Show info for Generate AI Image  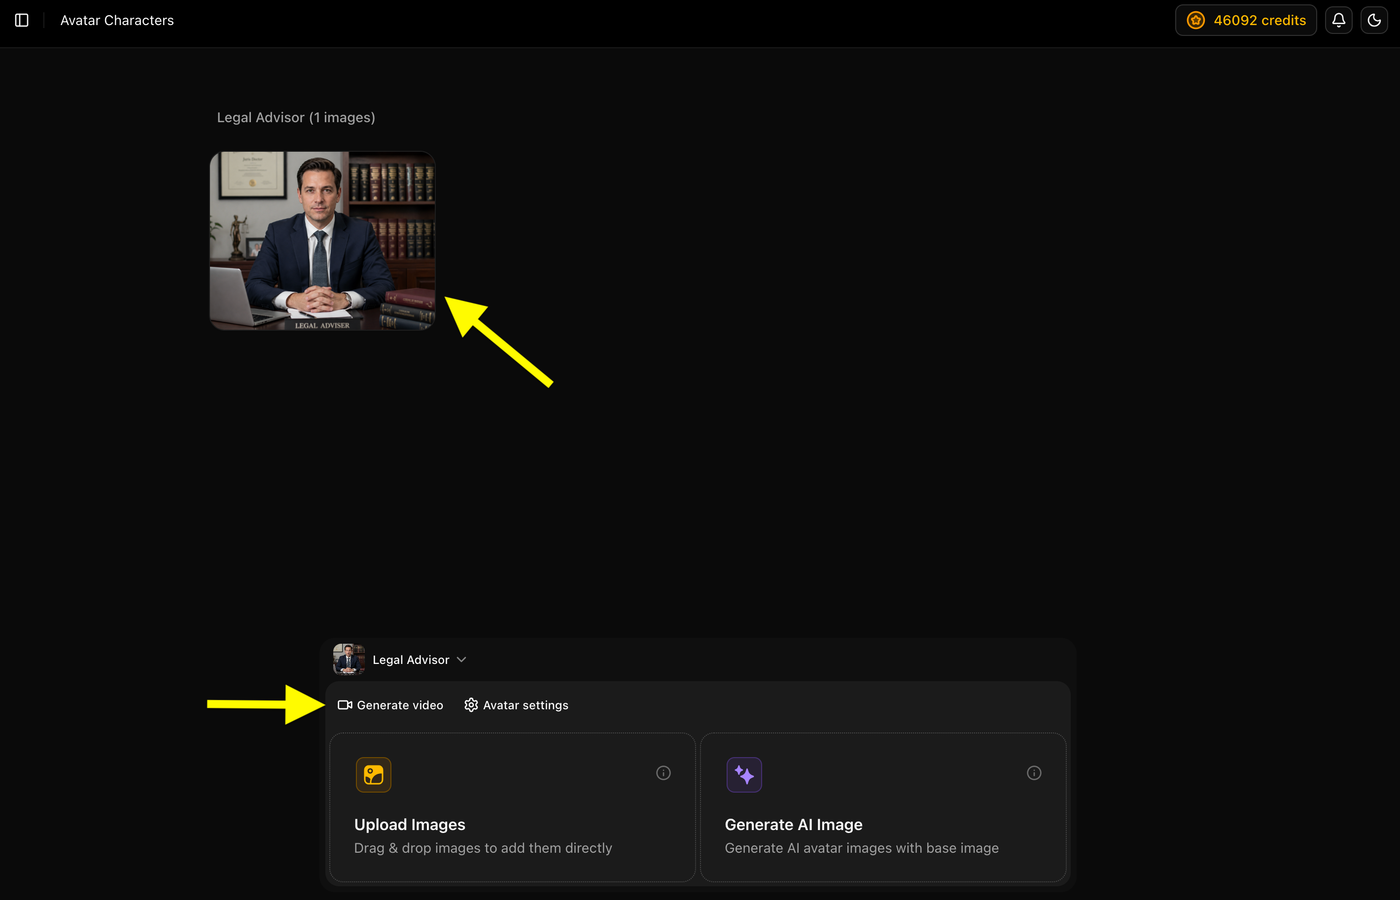coord(1034,773)
